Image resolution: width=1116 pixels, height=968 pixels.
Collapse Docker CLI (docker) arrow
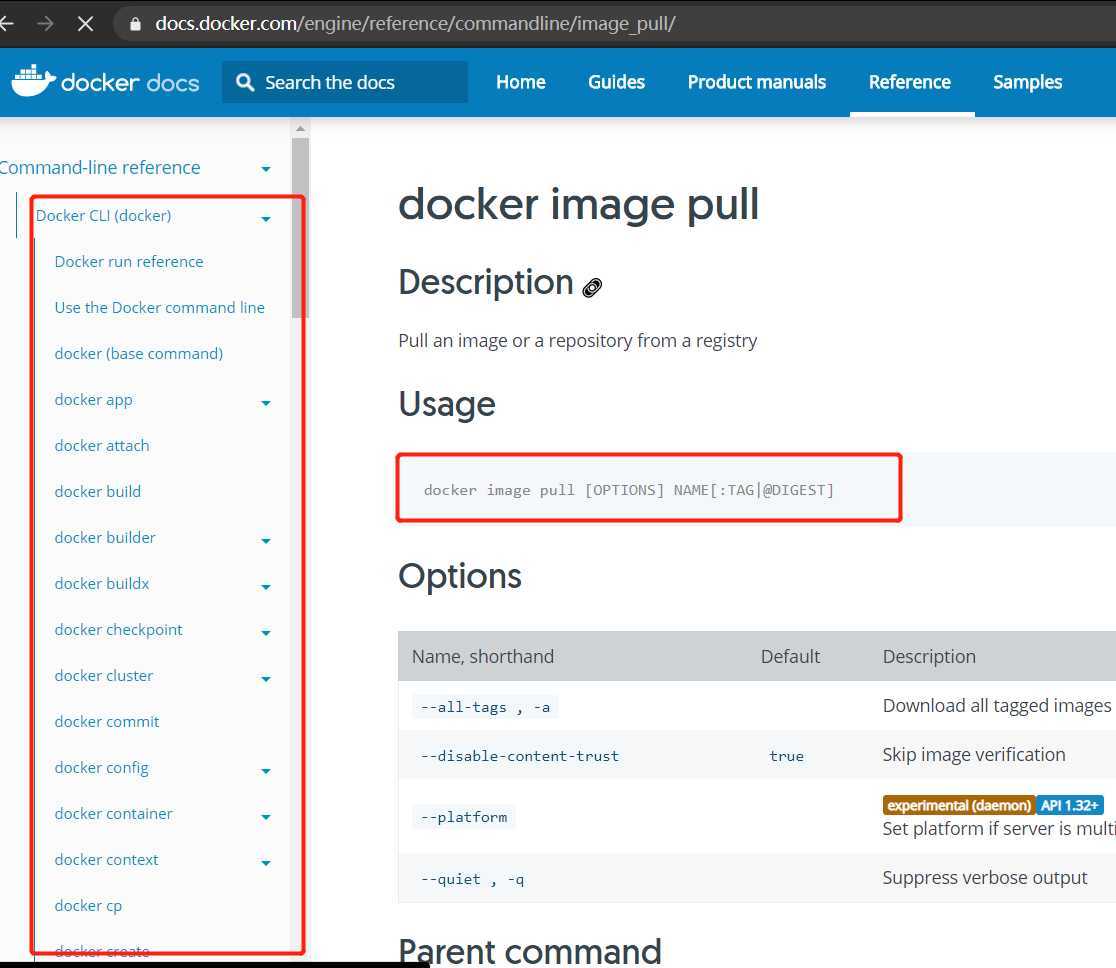265,219
